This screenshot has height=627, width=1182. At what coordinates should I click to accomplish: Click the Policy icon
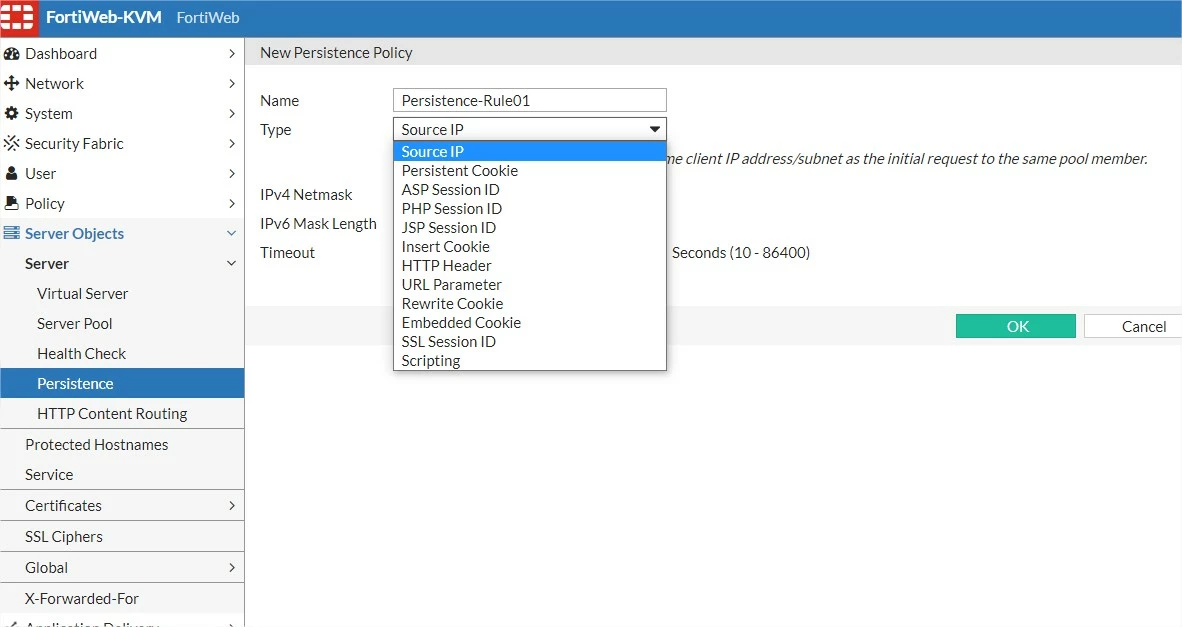[x=11, y=203]
